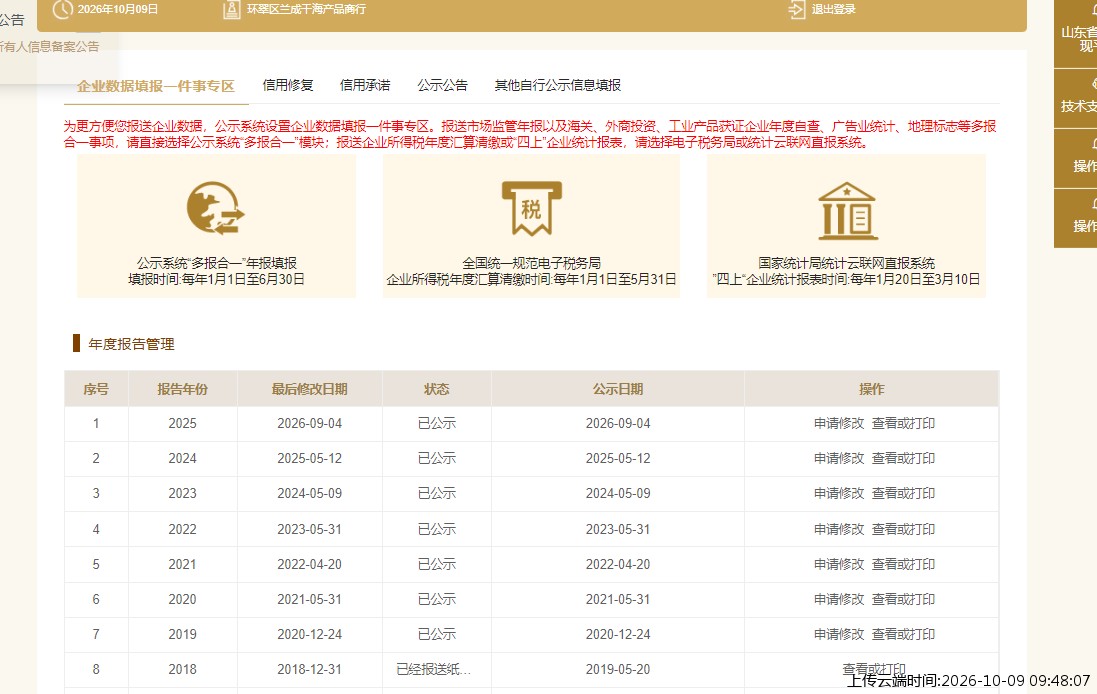Click 申请修改 for report year 2023
This screenshot has height=694, width=1097.
tap(839, 493)
